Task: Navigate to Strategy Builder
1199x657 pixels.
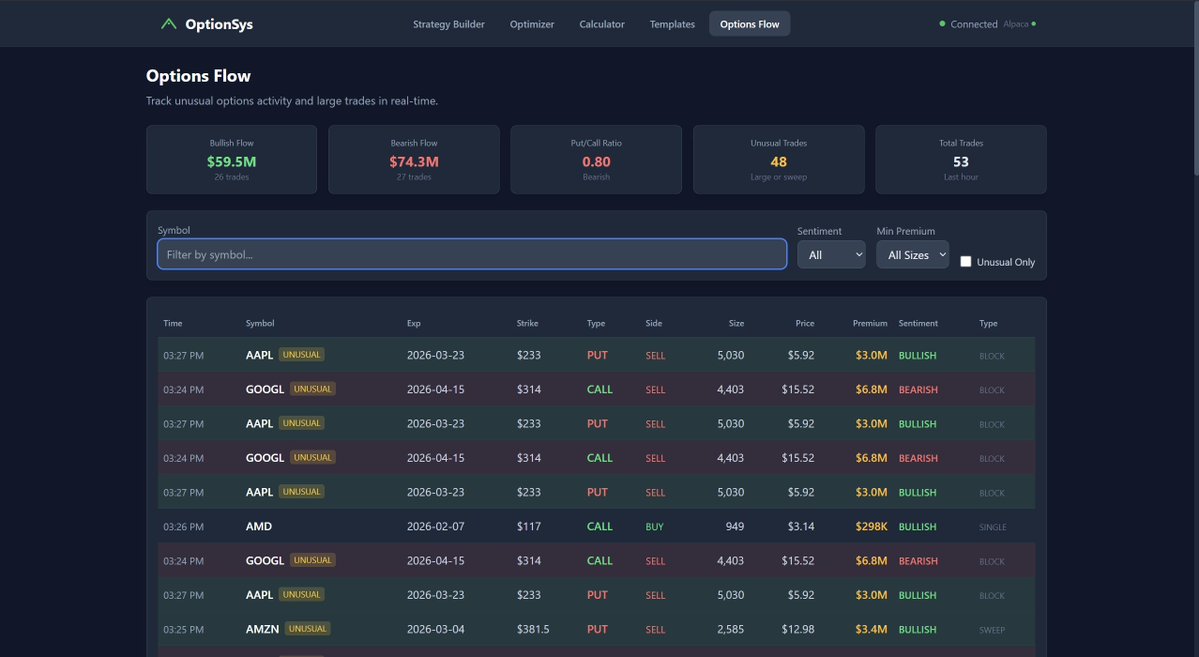Action: 448,23
